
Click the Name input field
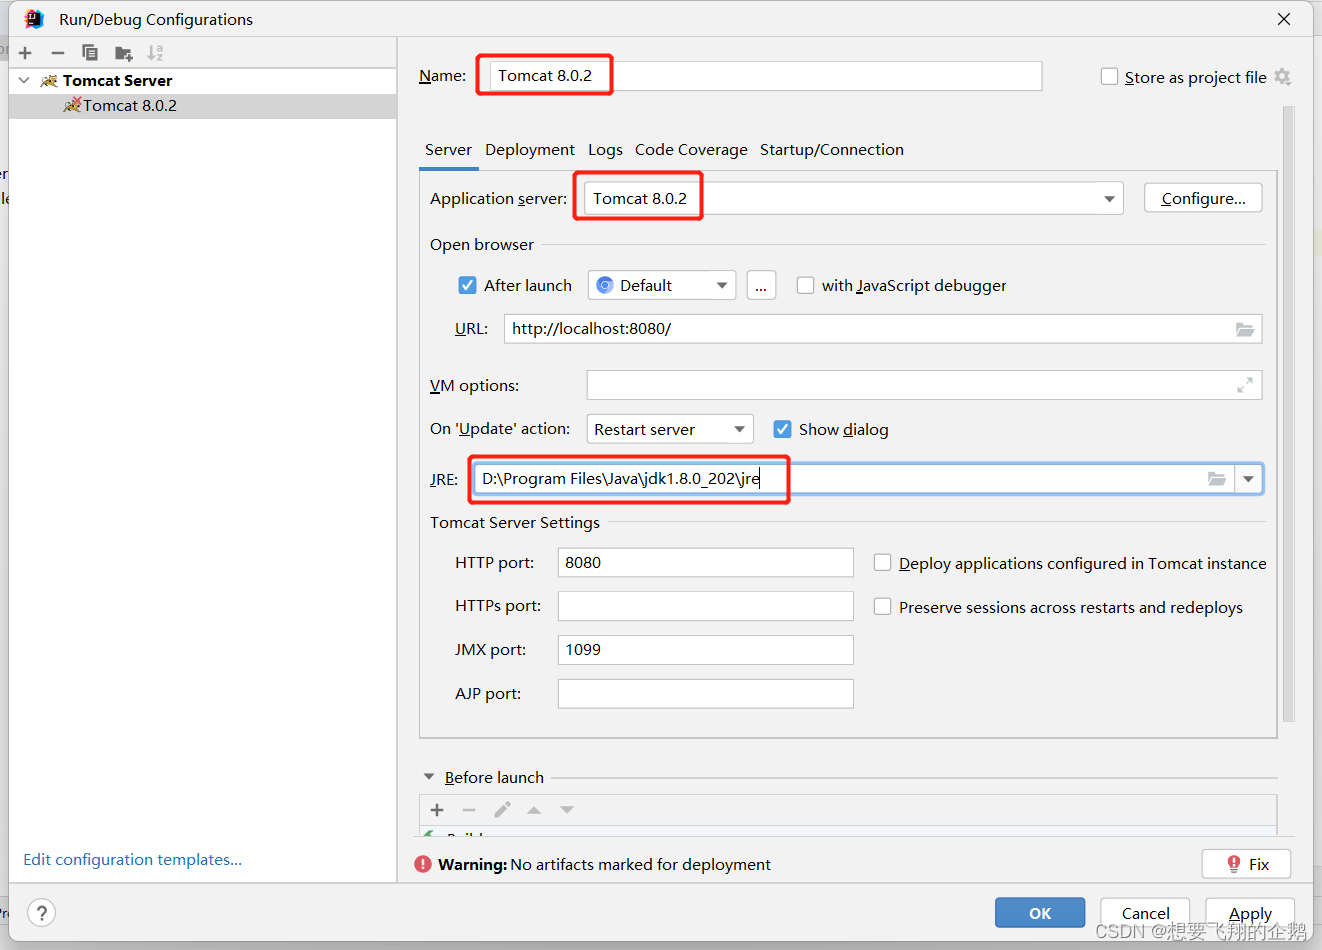click(x=765, y=76)
